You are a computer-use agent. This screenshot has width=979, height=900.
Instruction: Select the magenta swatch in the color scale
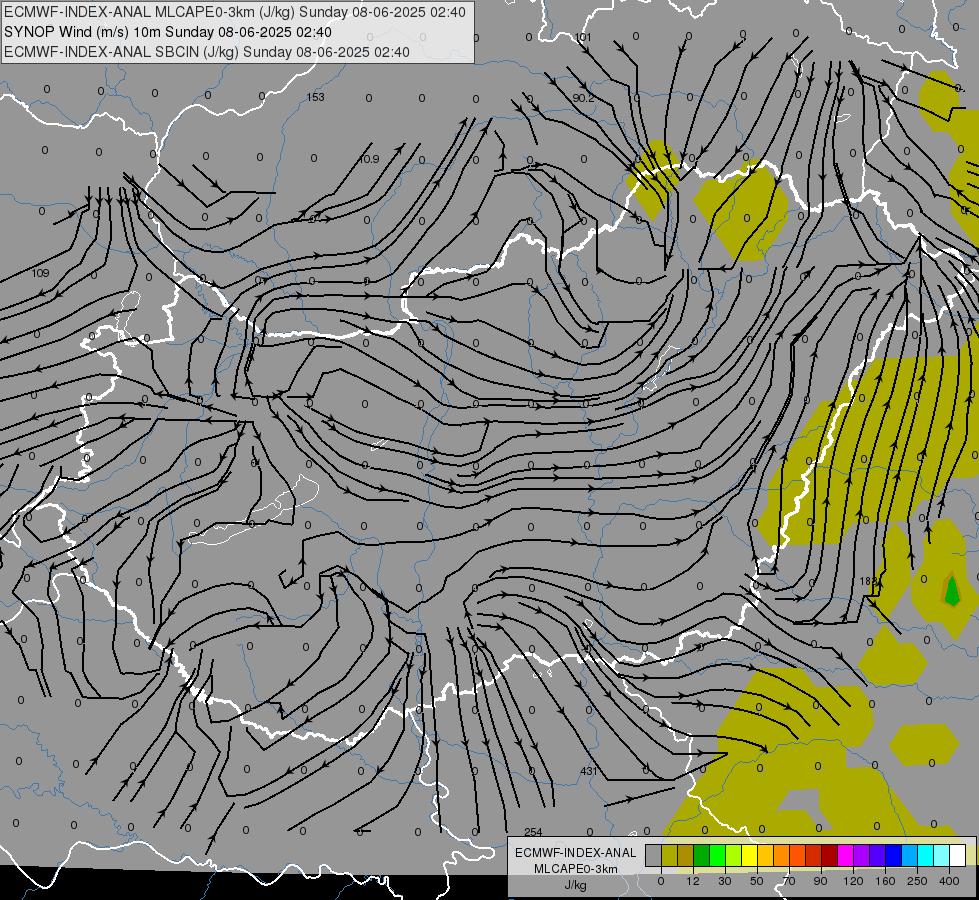[846, 855]
